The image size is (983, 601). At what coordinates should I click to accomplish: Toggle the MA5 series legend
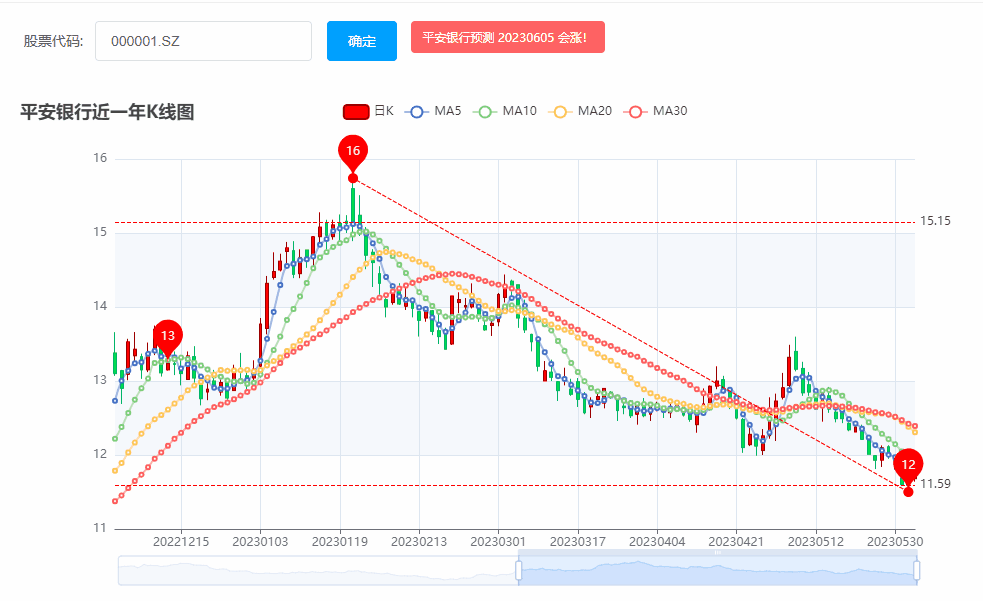pyautogui.click(x=433, y=112)
